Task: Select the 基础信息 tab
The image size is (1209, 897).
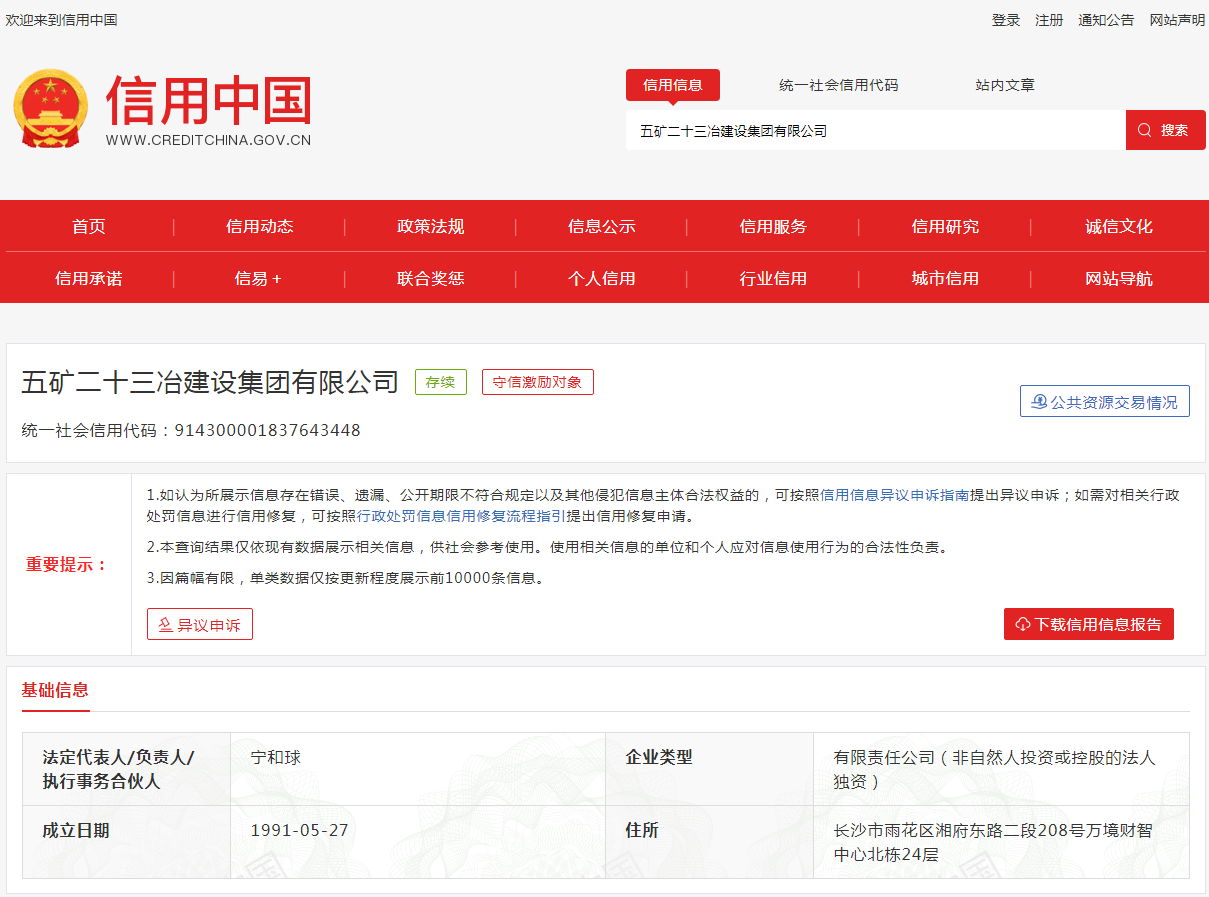Action: pyautogui.click(x=54, y=690)
